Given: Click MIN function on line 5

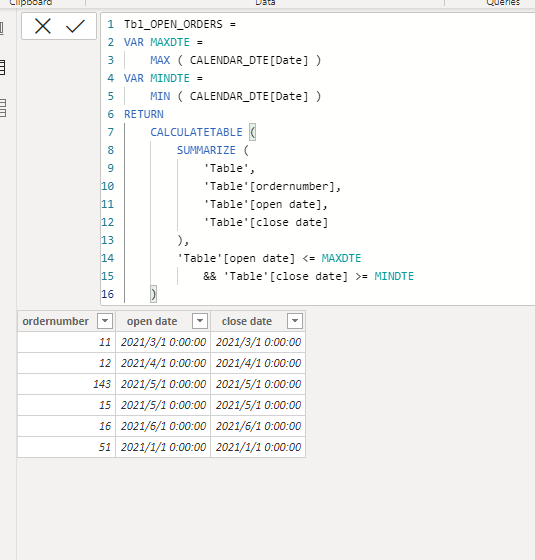Looking at the screenshot, I should (160, 96).
